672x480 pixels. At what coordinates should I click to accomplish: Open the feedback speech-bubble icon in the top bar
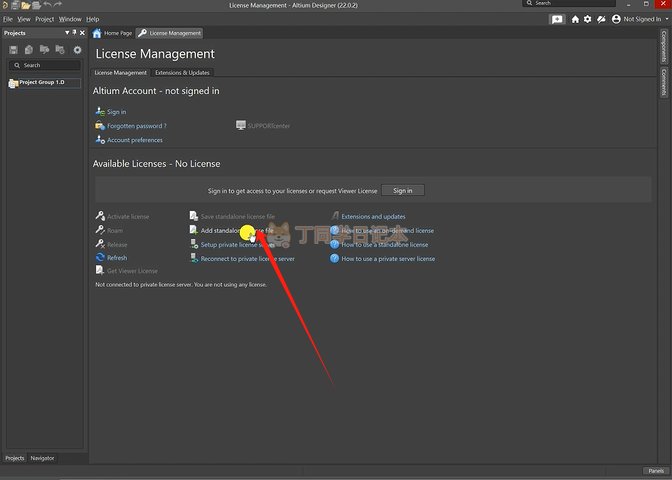coord(557,19)
